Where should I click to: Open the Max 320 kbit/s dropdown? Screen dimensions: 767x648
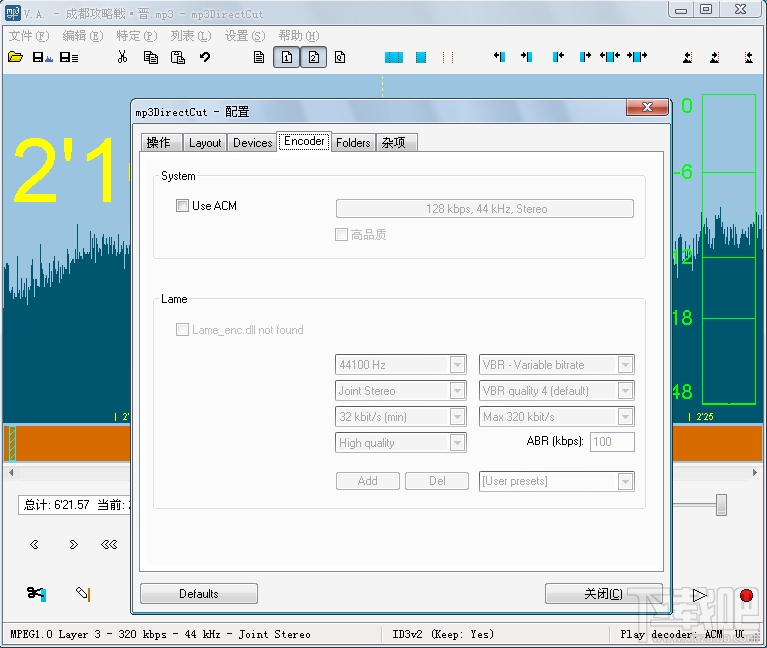[x=557, y=417]
